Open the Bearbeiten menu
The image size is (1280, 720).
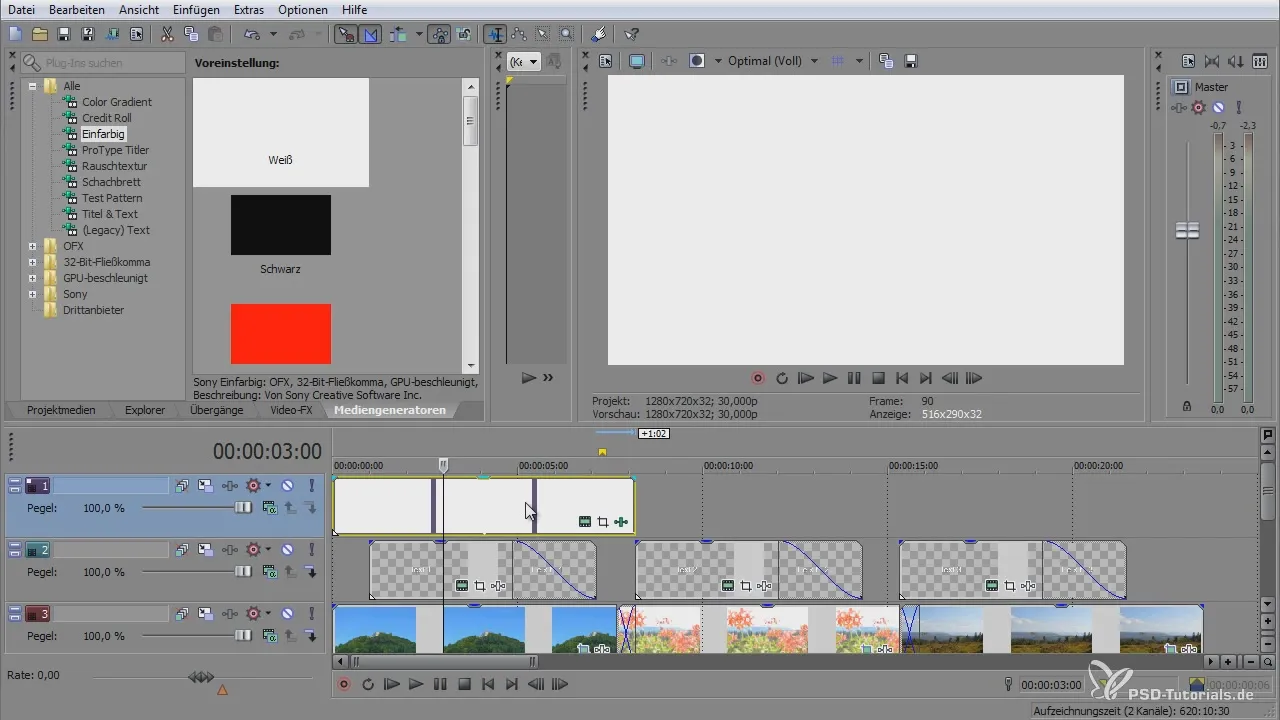click(77, 9)
